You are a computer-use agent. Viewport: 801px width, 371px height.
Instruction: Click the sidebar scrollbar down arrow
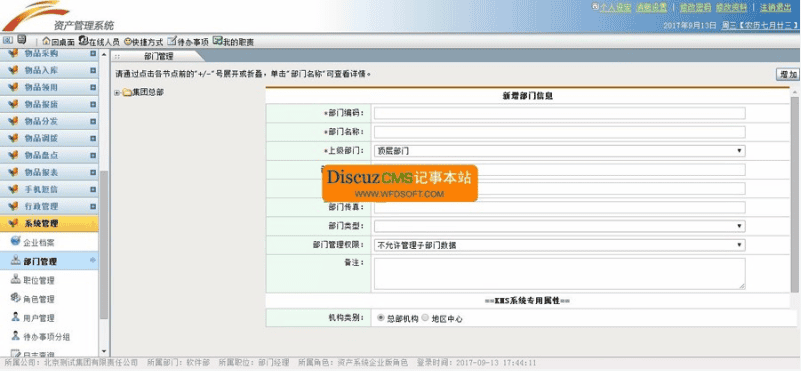[104, 352]
